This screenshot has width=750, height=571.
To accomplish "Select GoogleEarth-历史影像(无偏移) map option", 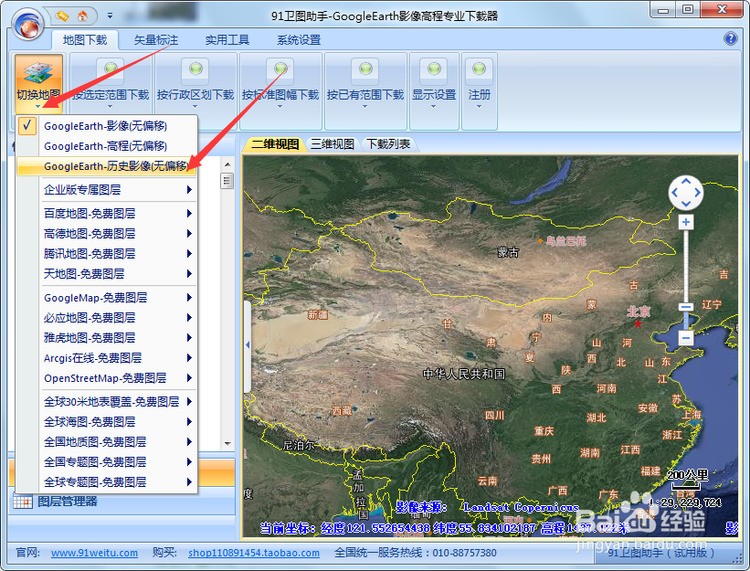I will [107, 166].
